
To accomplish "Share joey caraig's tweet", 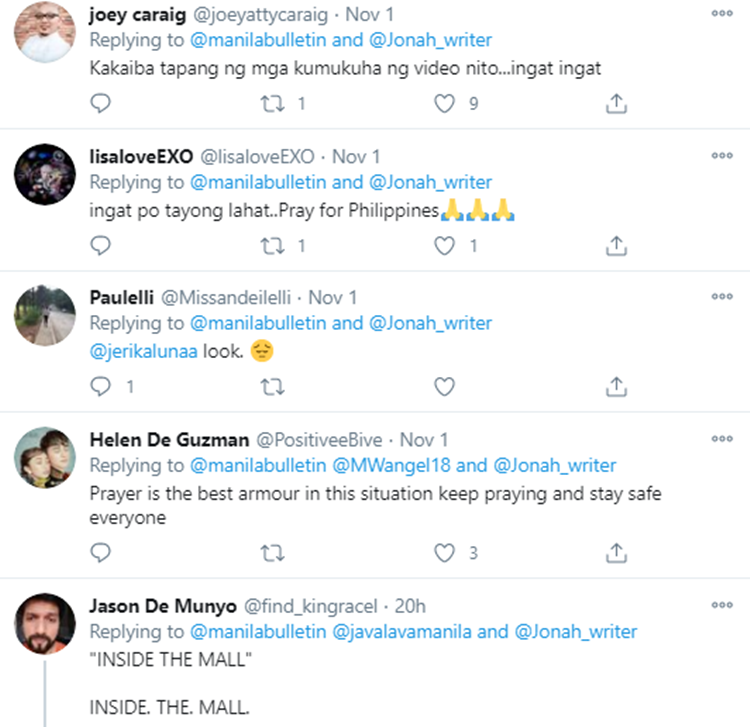I will pyautogui.click(x=617, y=103).
